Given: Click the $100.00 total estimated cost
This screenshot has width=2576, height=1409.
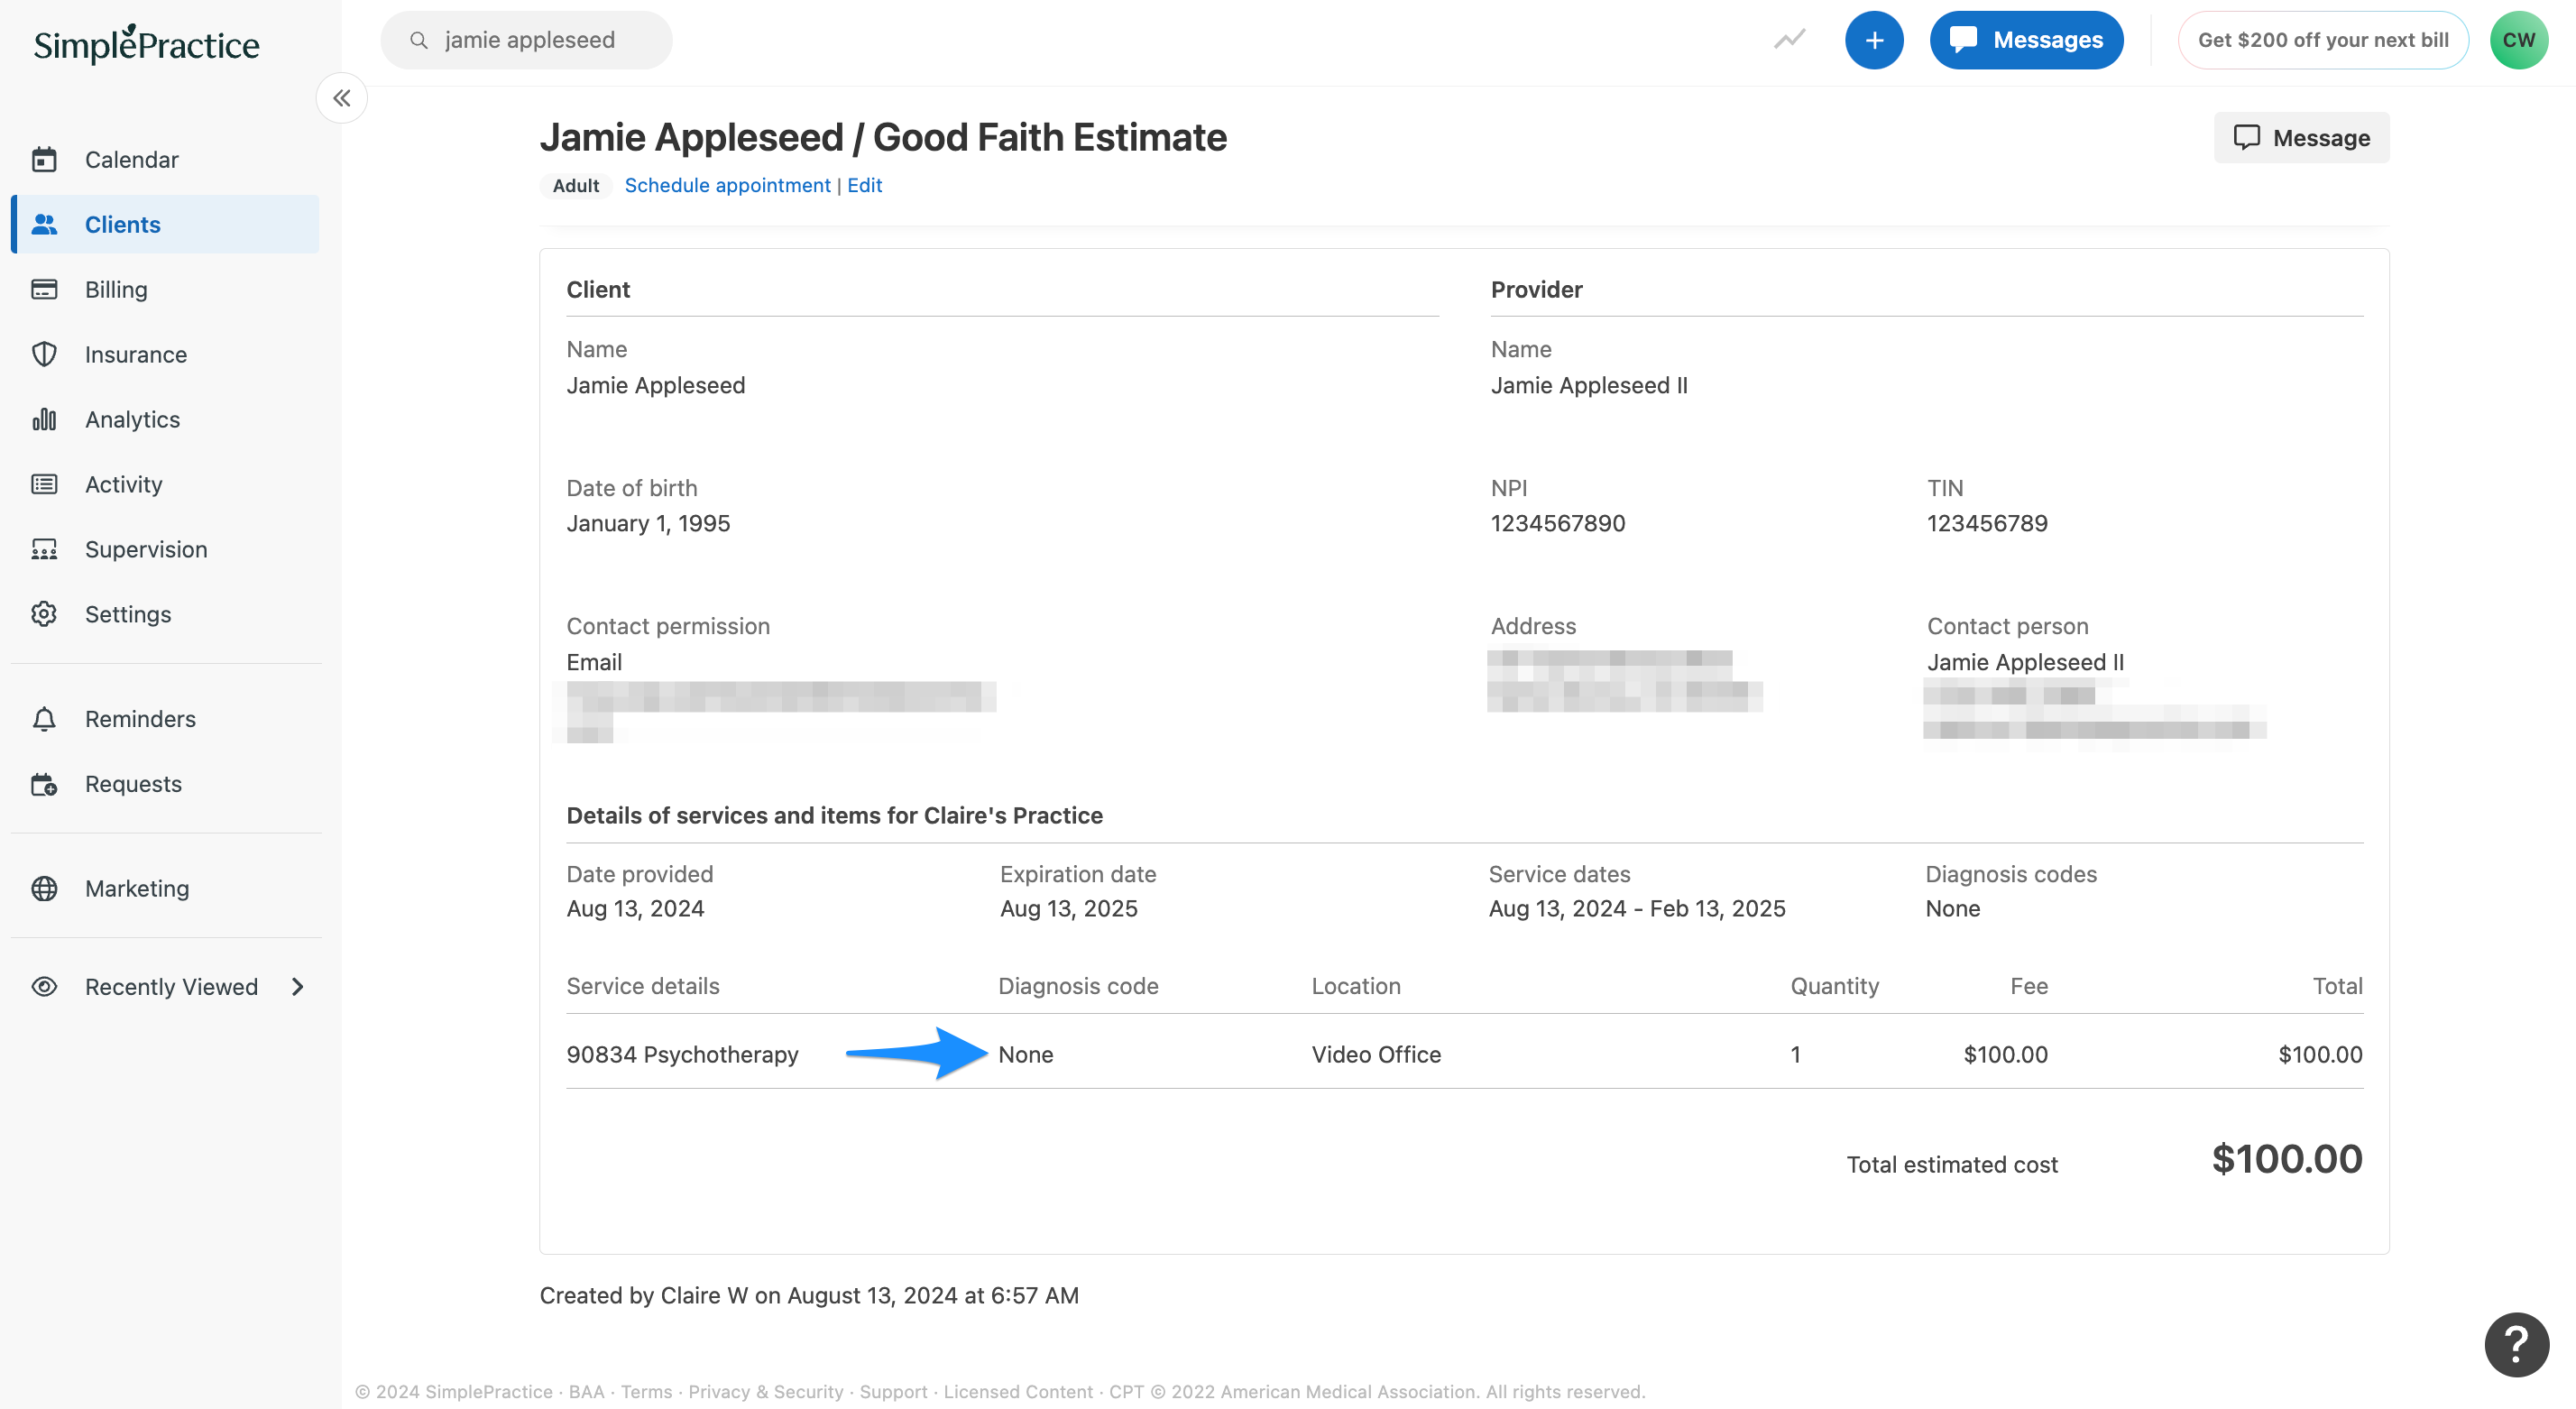Looking at the screenshot, I should (2286, 1158).
